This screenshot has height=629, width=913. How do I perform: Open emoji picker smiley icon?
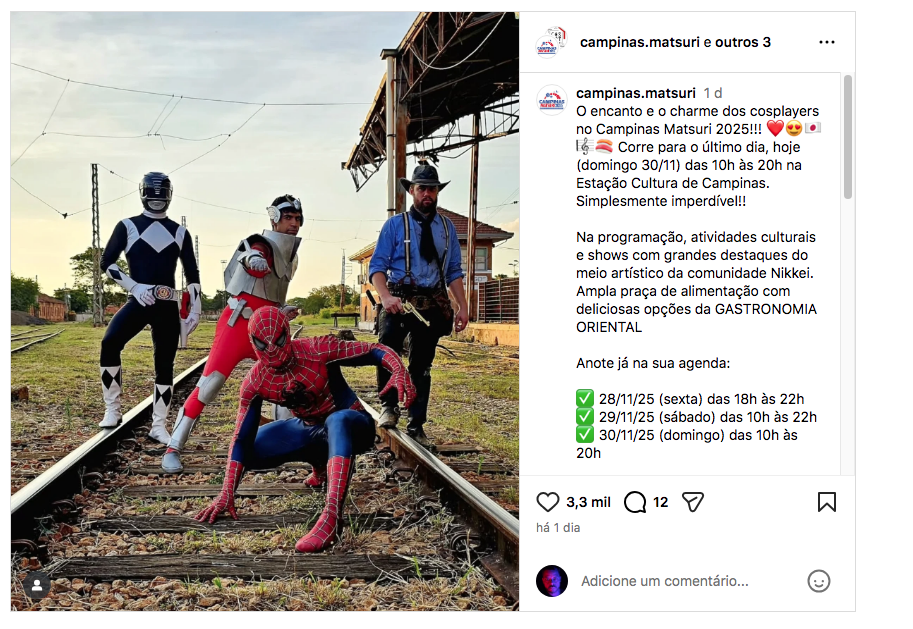point(819,581)
